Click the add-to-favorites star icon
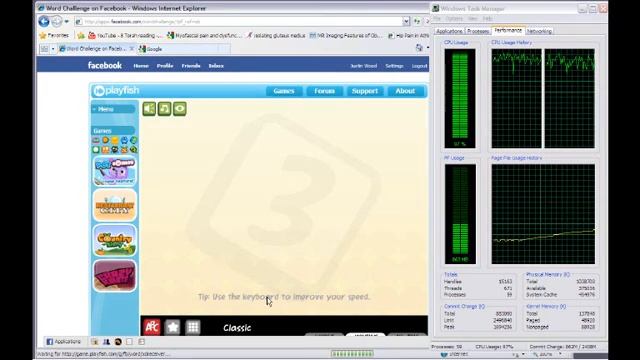This screenshot has width=640, height=360. 81,36
